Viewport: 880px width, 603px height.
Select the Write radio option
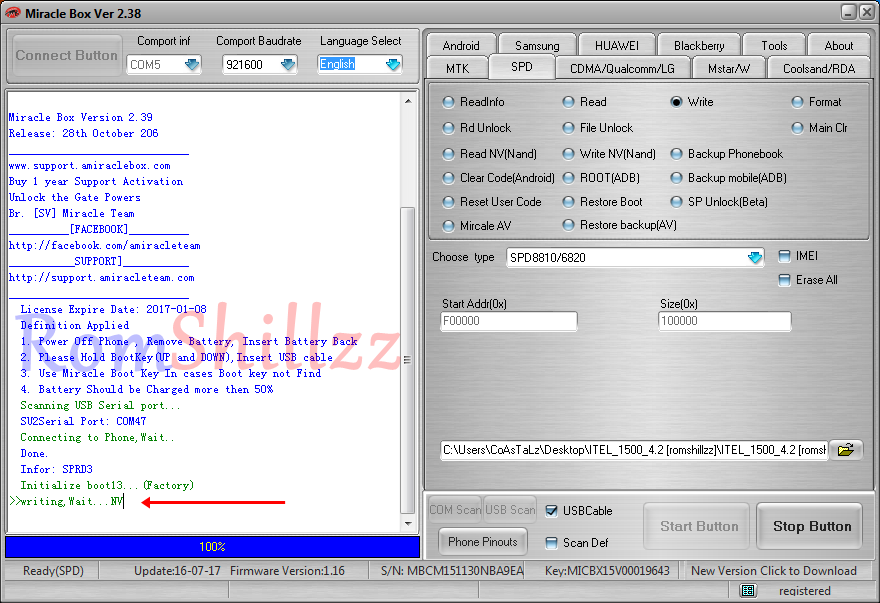click(x=692, y=102)
